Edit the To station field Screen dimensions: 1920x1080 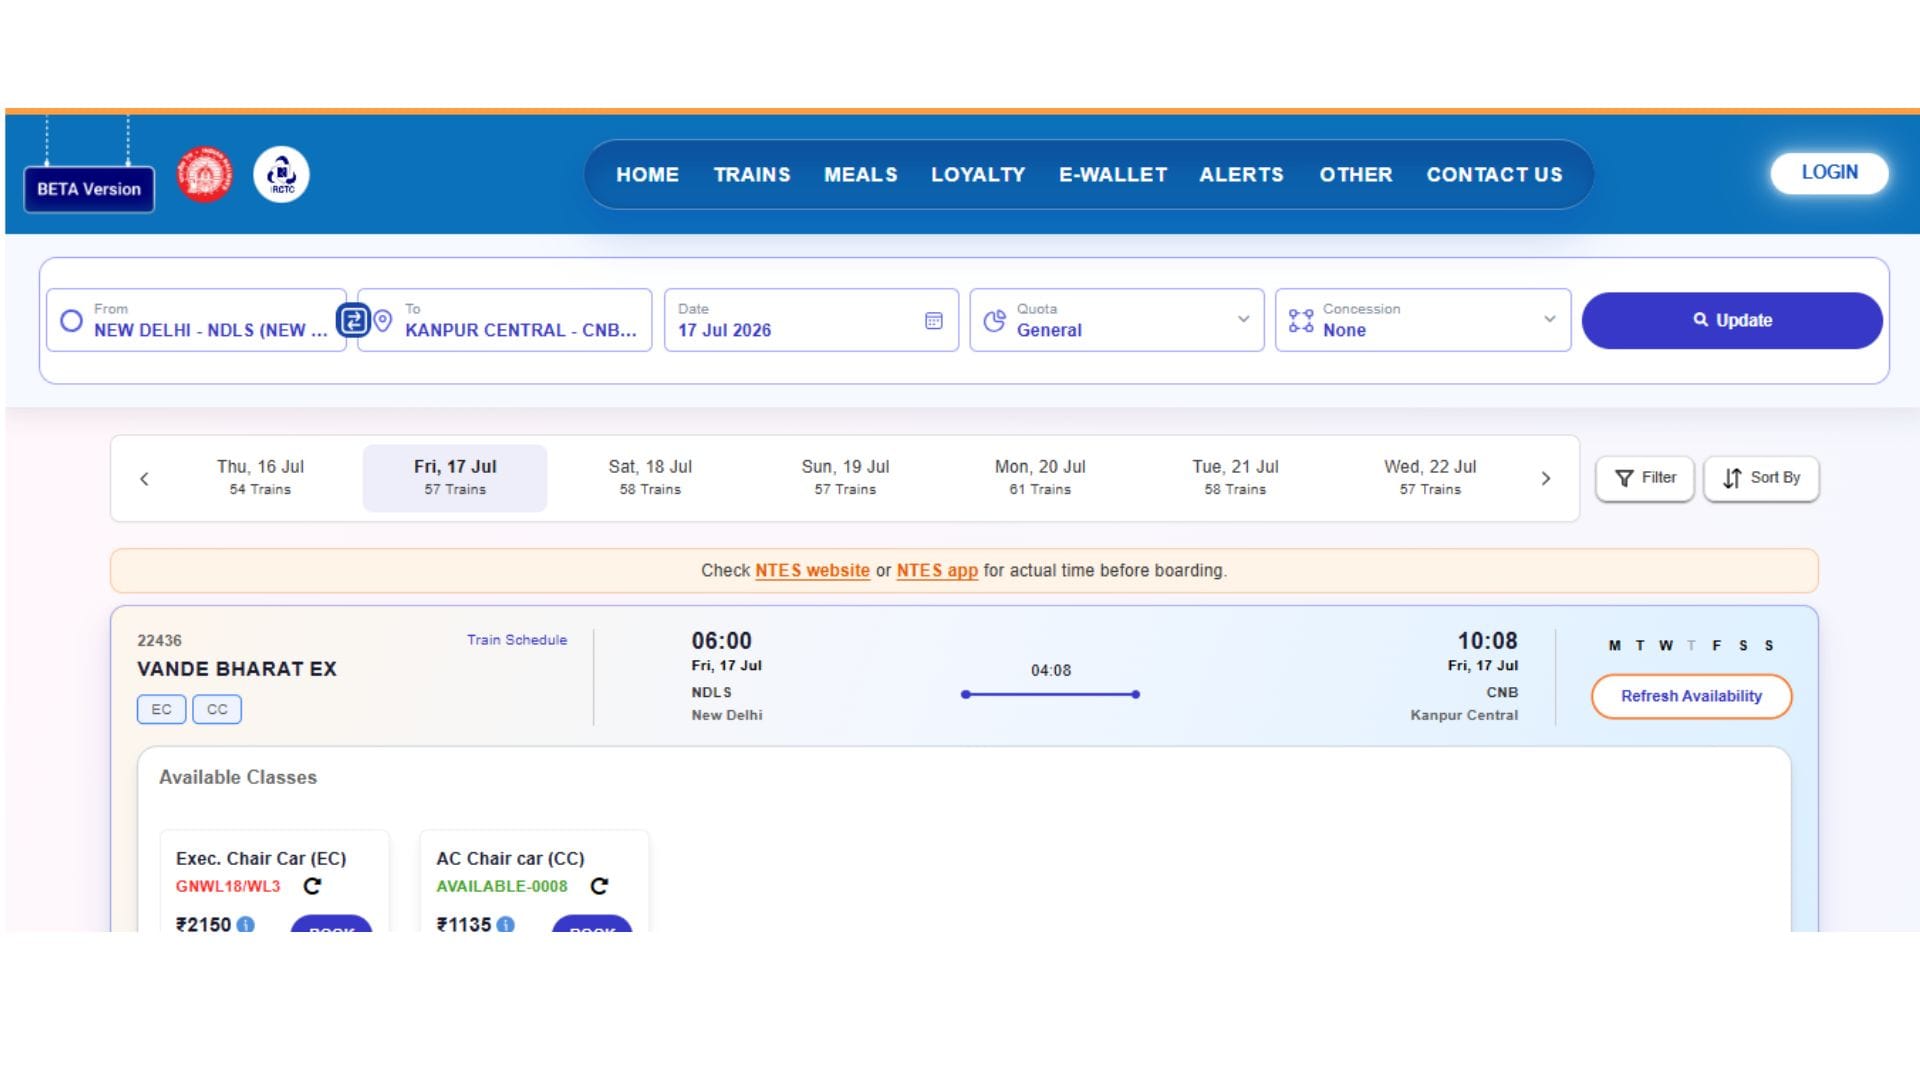coord(505,320)
